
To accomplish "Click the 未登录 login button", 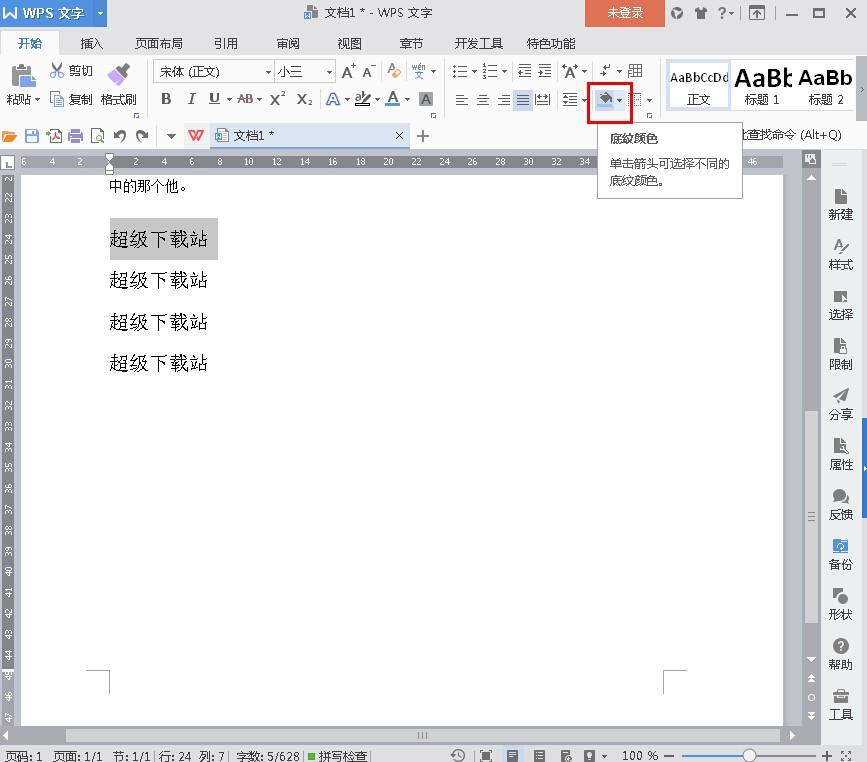I will click(625, 13).
